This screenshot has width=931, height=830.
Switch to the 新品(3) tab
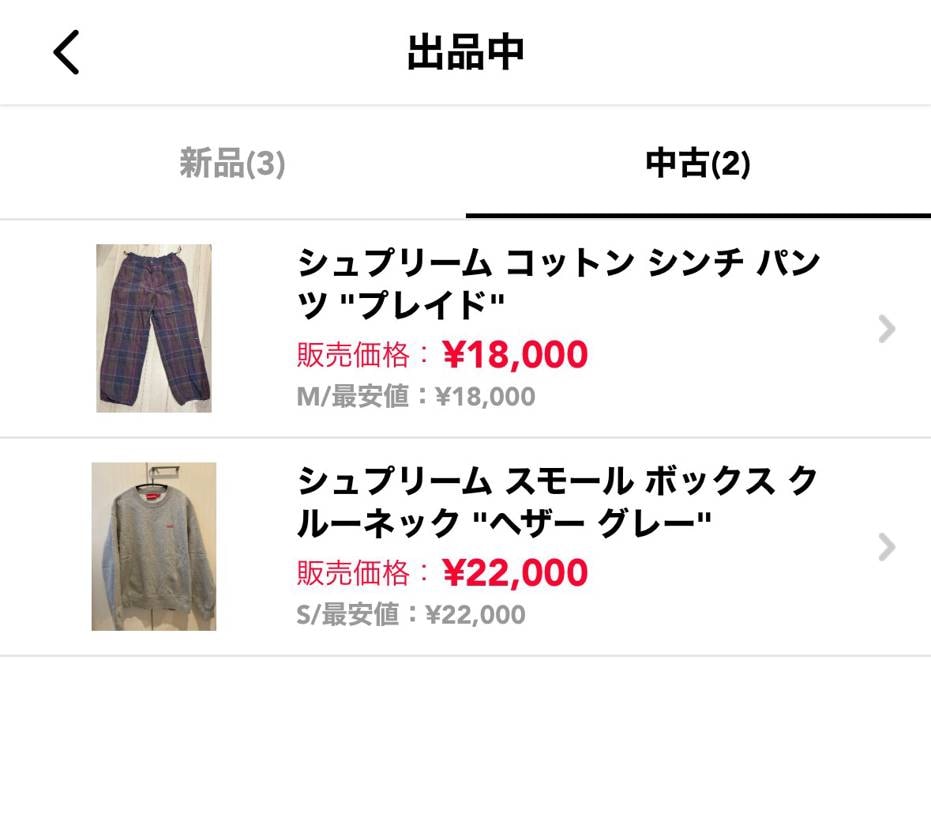[x=232, y=163]
